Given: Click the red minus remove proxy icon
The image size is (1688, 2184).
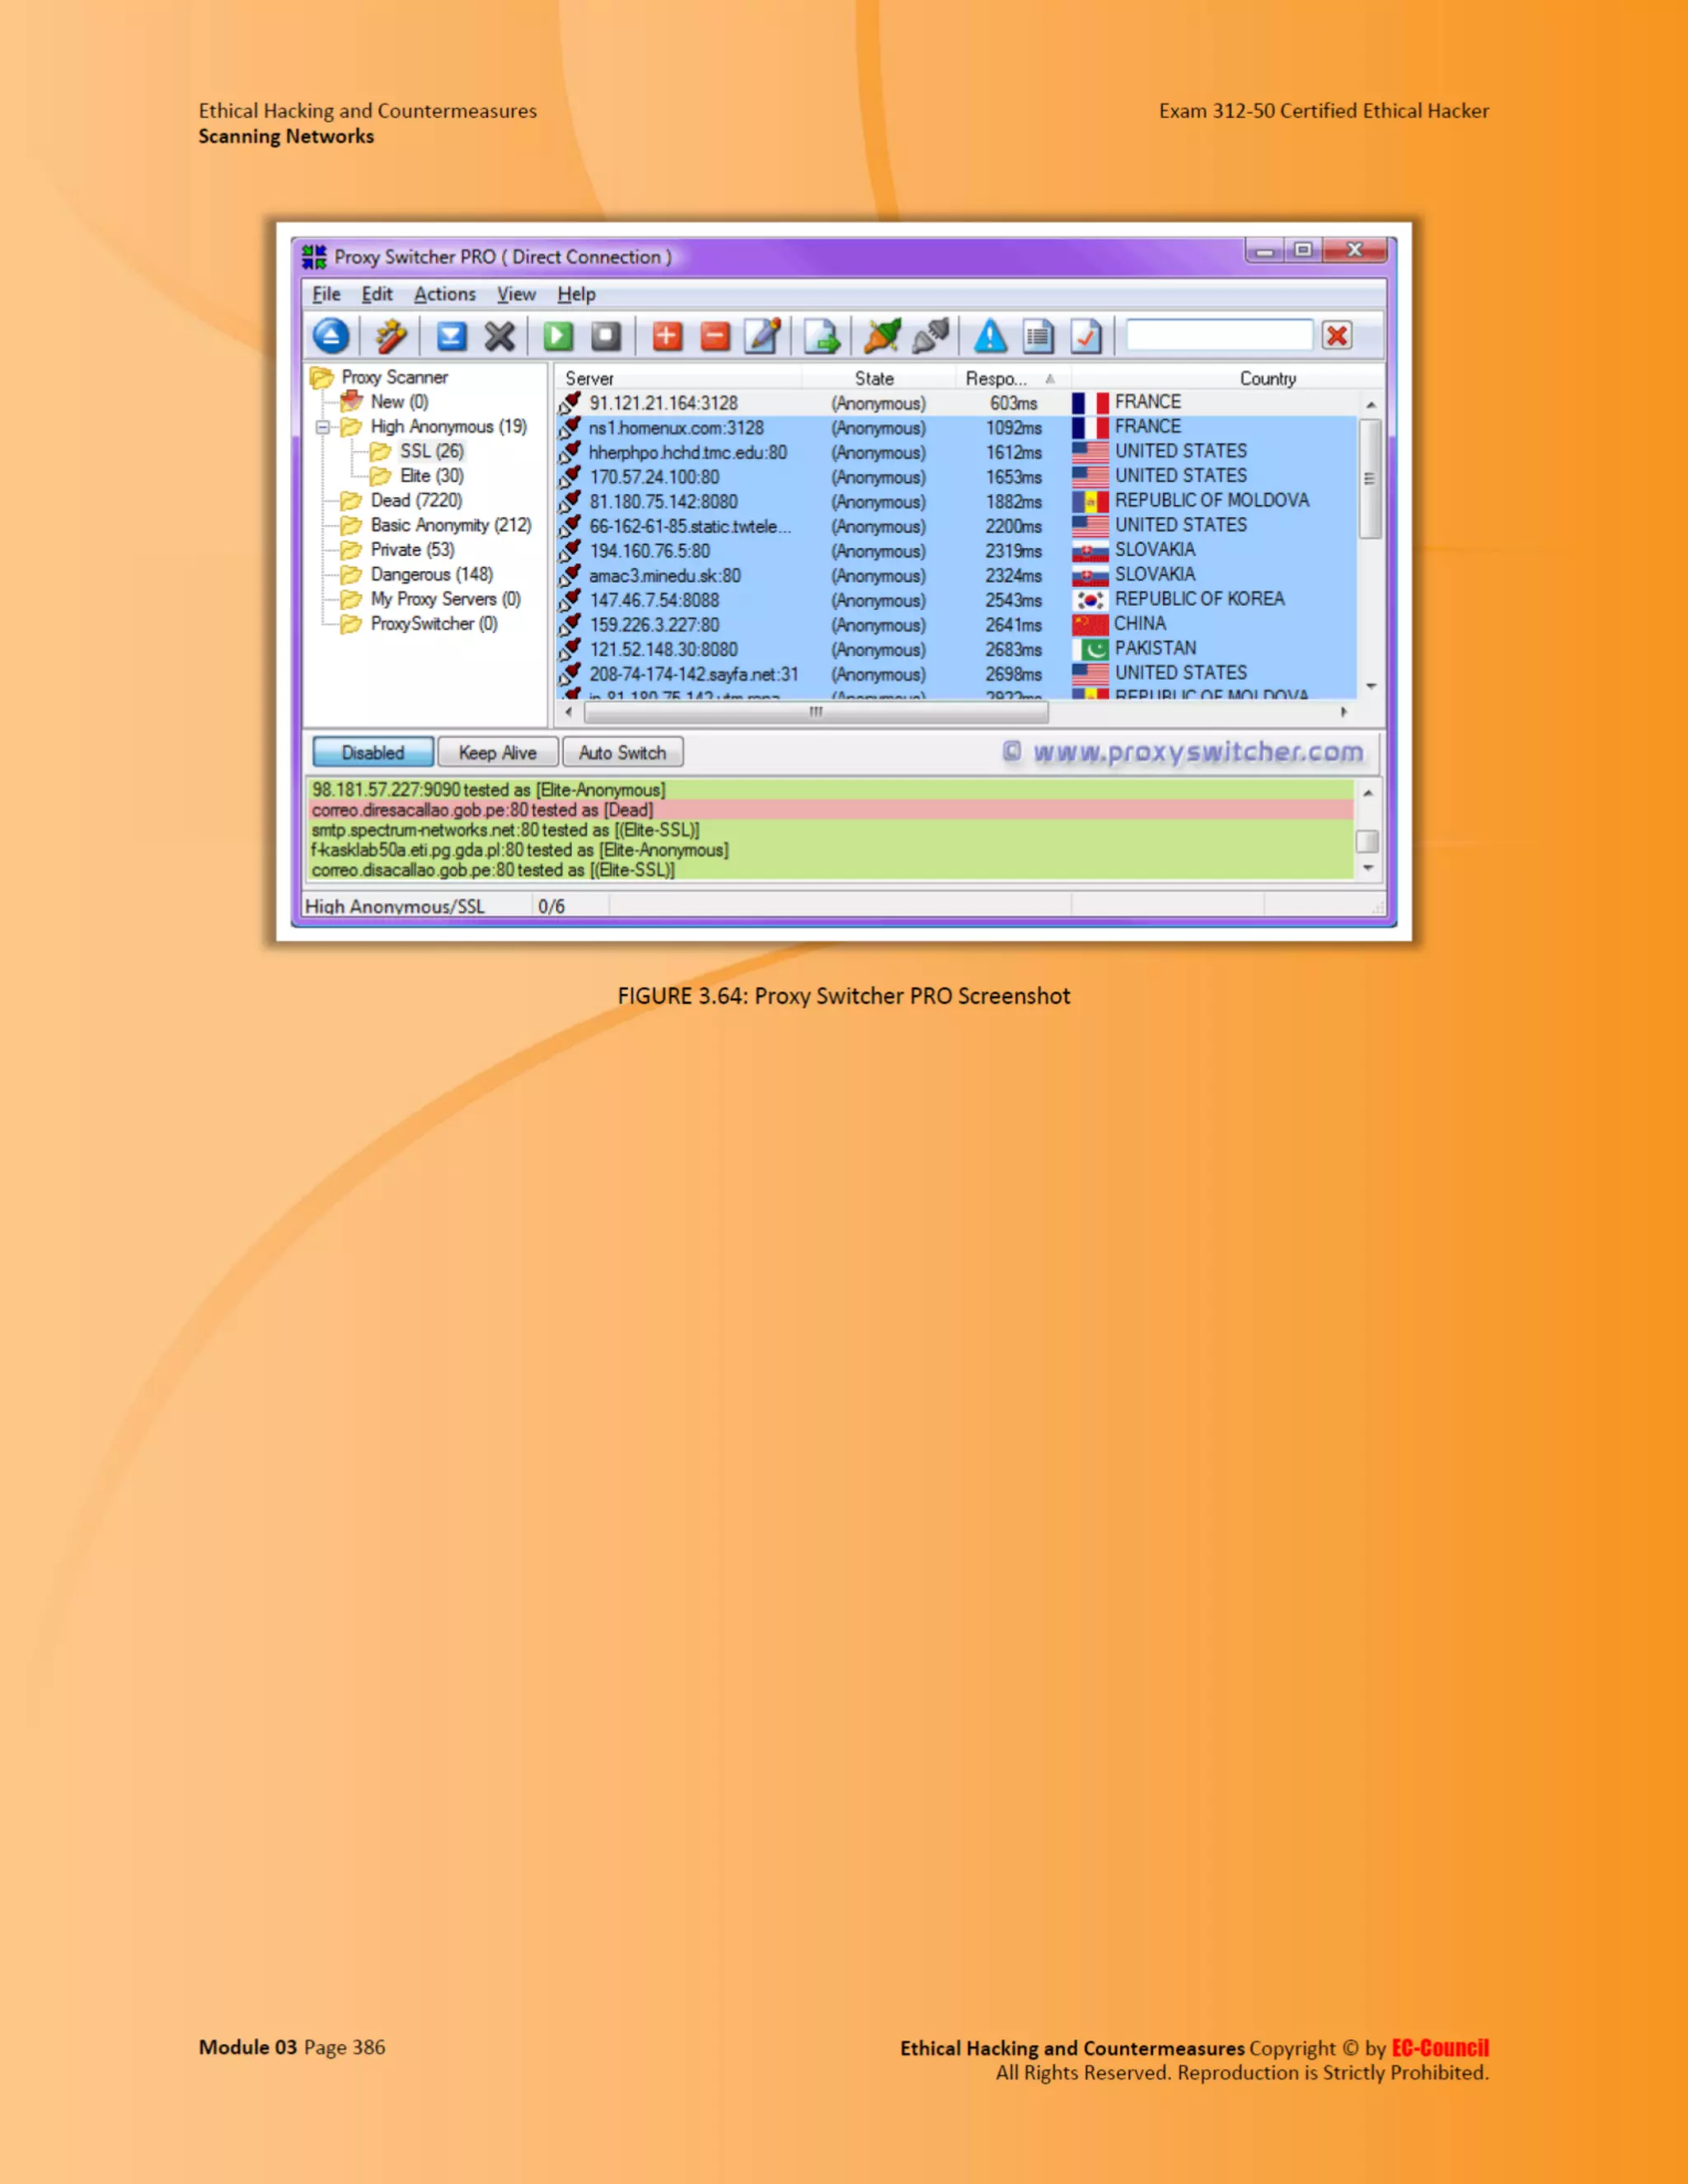Looking at the screenshot, I should pos(715,336).
